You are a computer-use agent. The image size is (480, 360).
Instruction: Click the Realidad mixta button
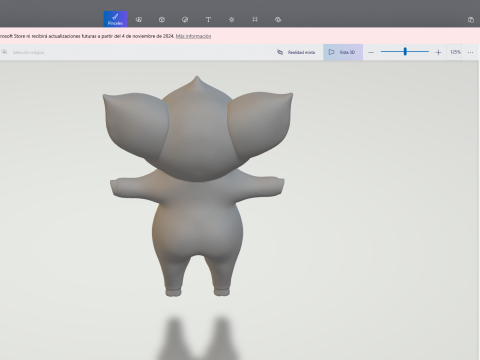coord(296,52)
